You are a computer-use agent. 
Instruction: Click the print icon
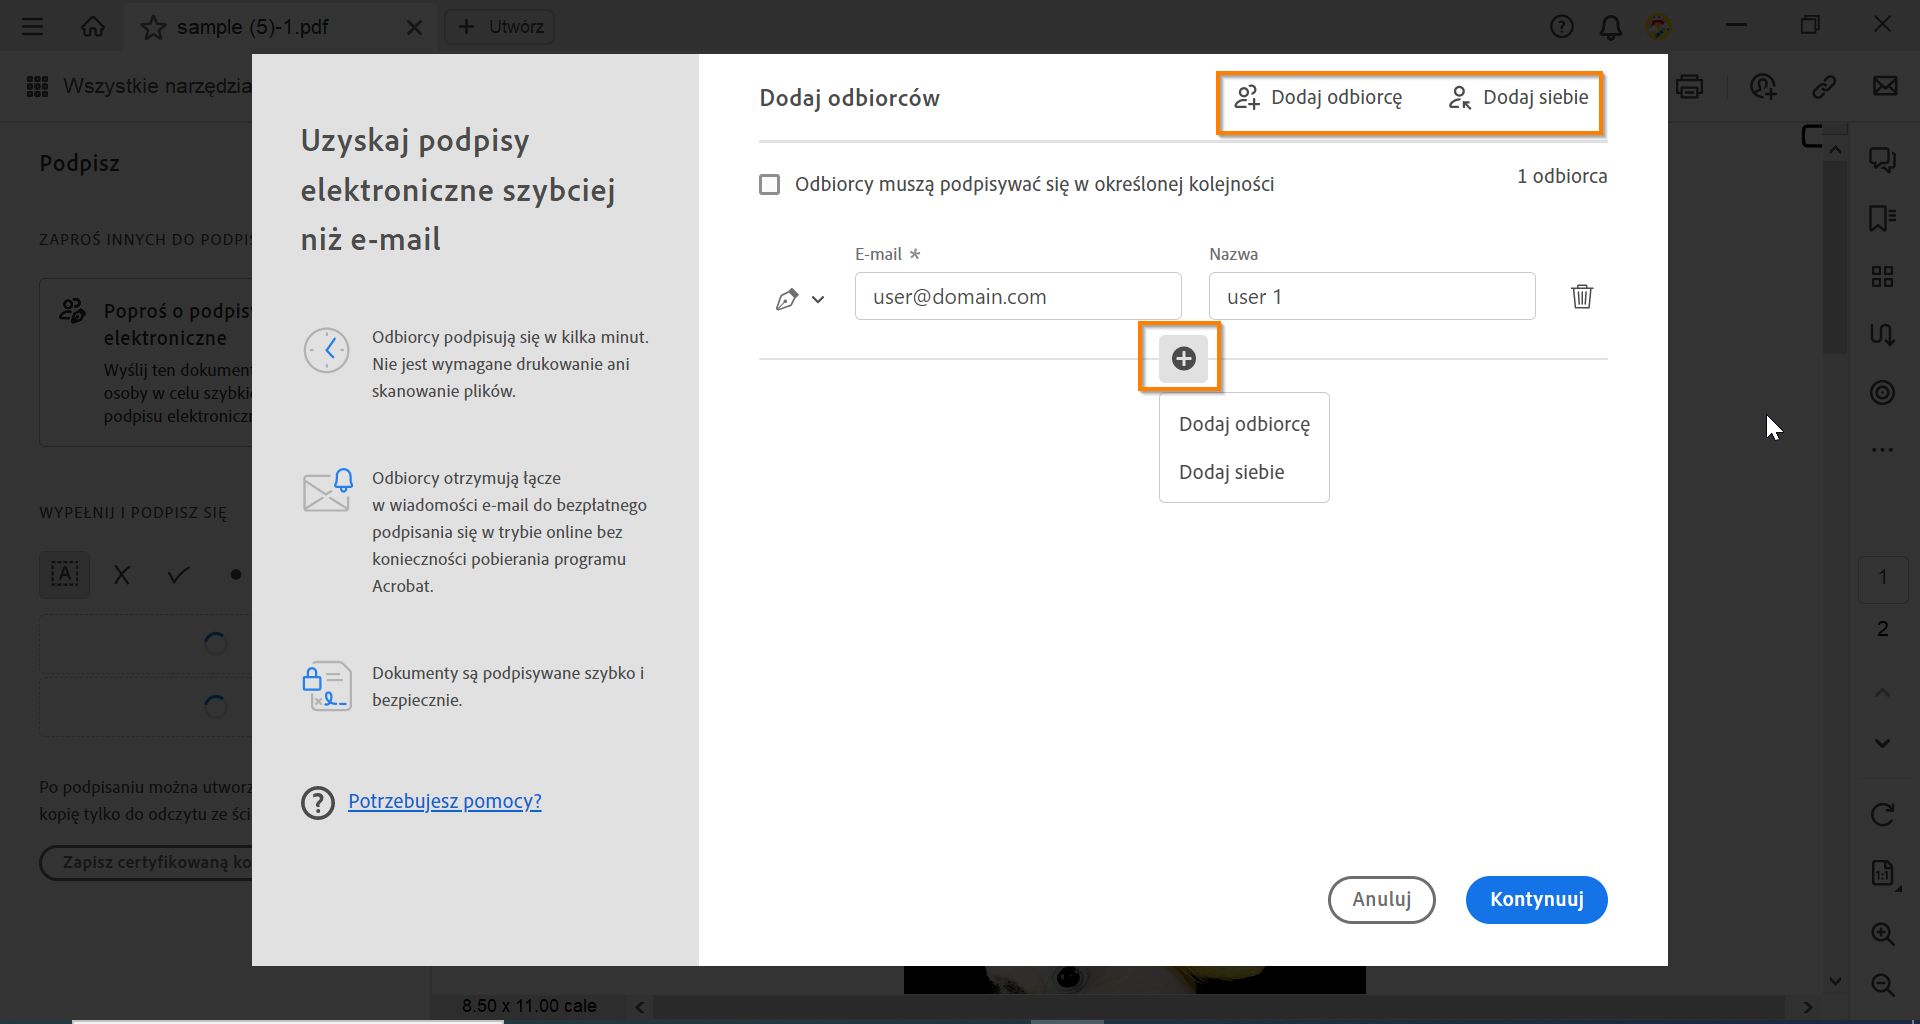coord(1689,87)
